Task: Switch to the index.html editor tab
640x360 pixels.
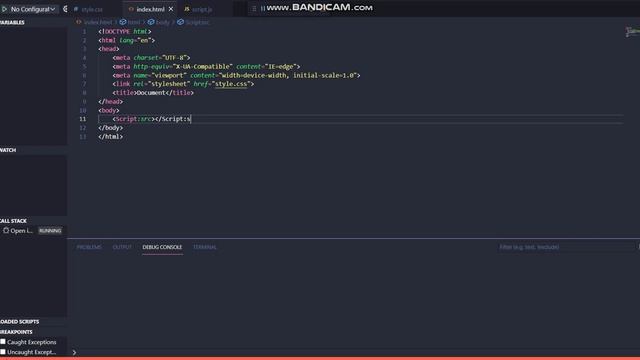Action: pos(150,9)
